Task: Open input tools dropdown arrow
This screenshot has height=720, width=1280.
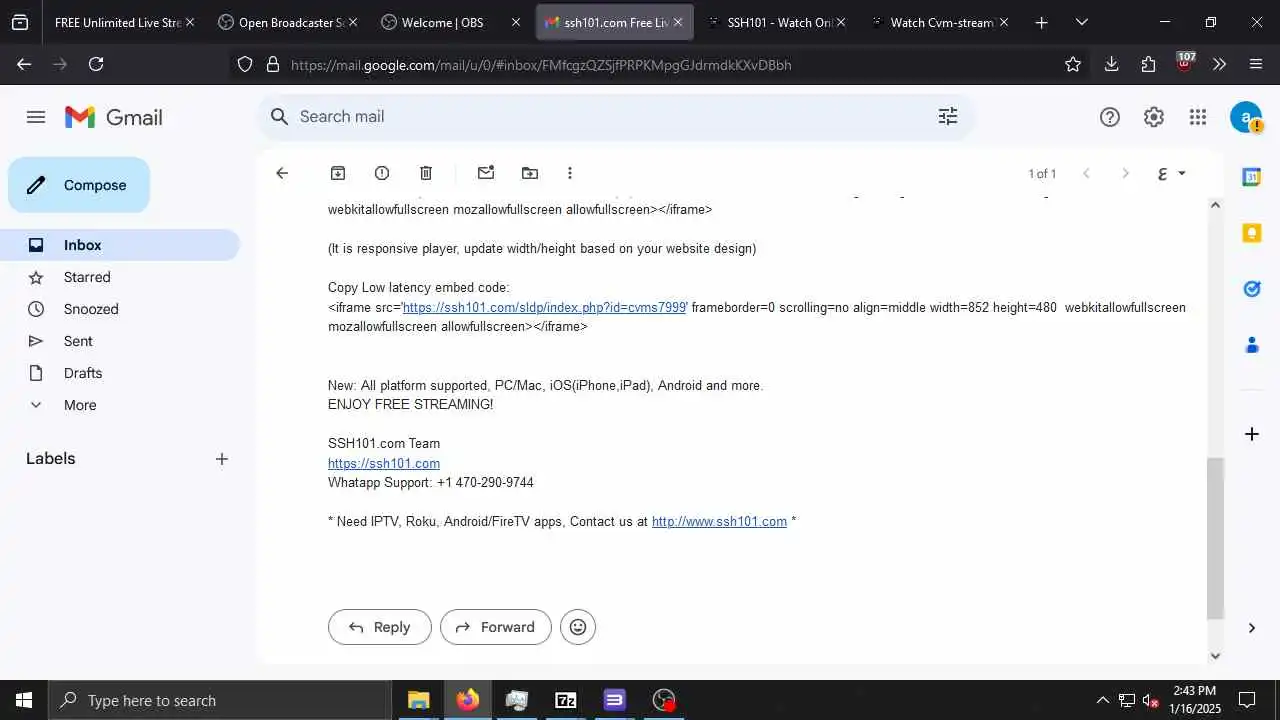Action: click(1182, 173)
